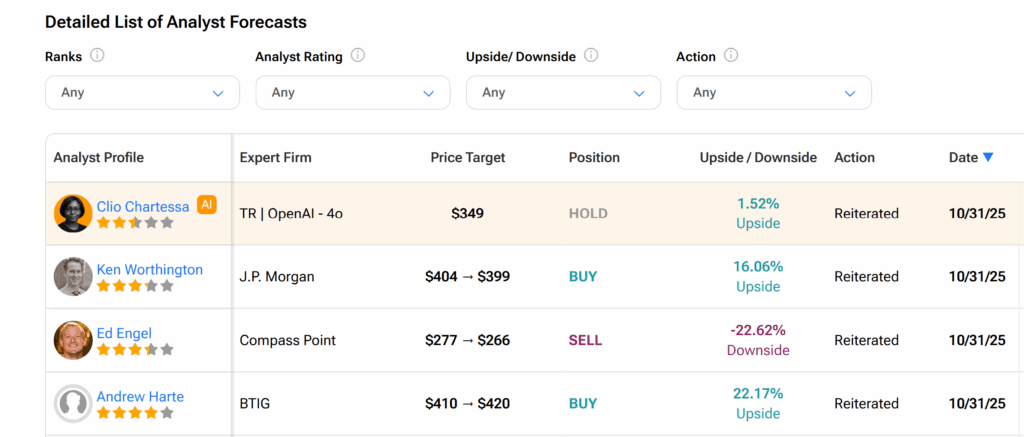Click Reiterated in the Ed Engel row

(867, 340)
